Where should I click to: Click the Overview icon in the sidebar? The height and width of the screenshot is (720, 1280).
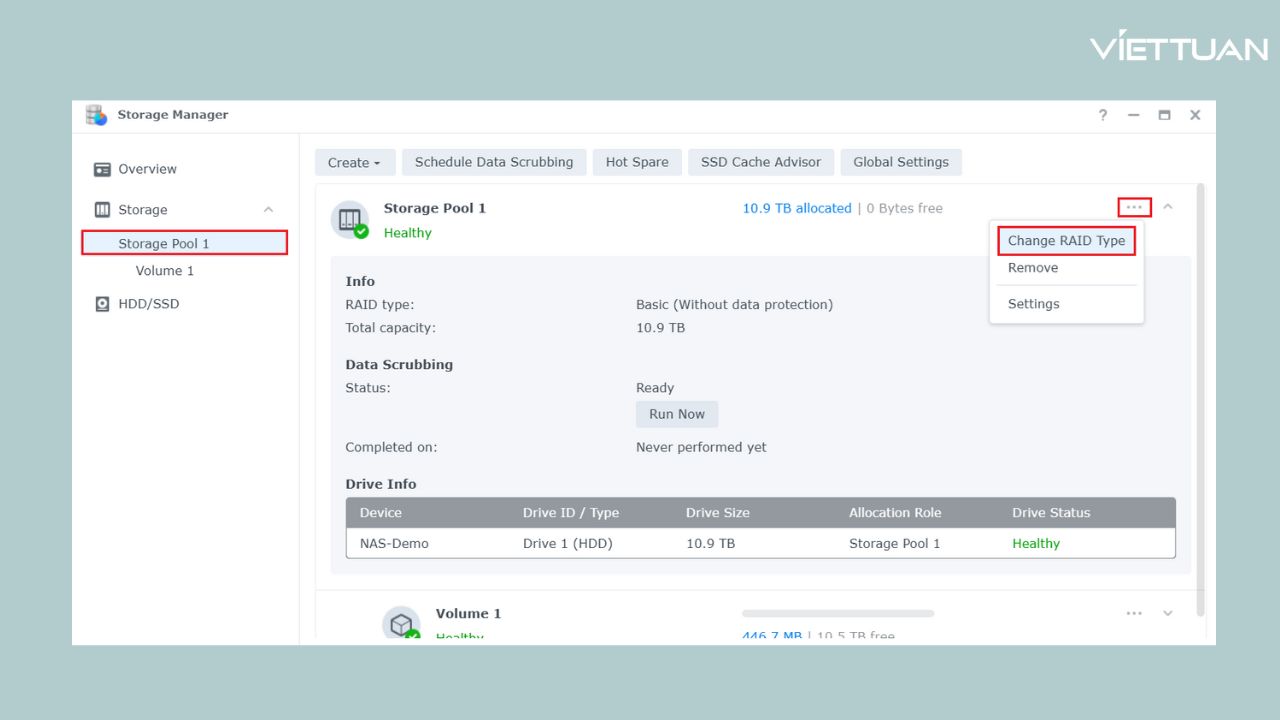[103, 169]
